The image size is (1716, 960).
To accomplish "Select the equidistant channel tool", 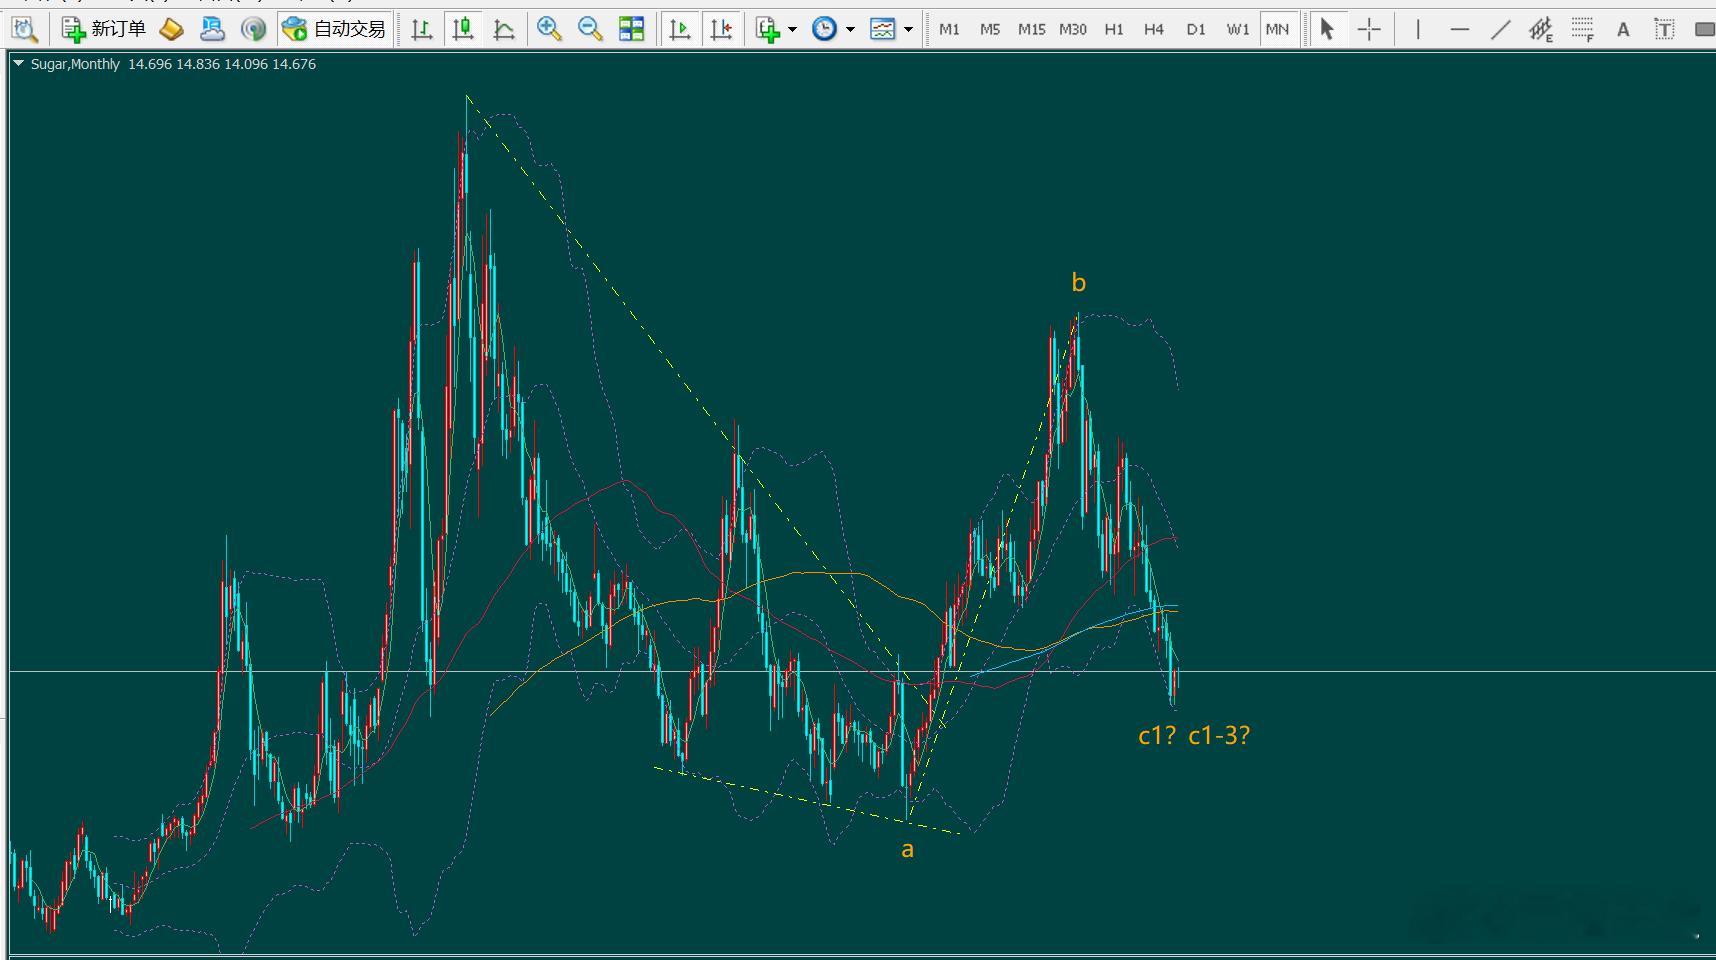I will pos(1541,29).
